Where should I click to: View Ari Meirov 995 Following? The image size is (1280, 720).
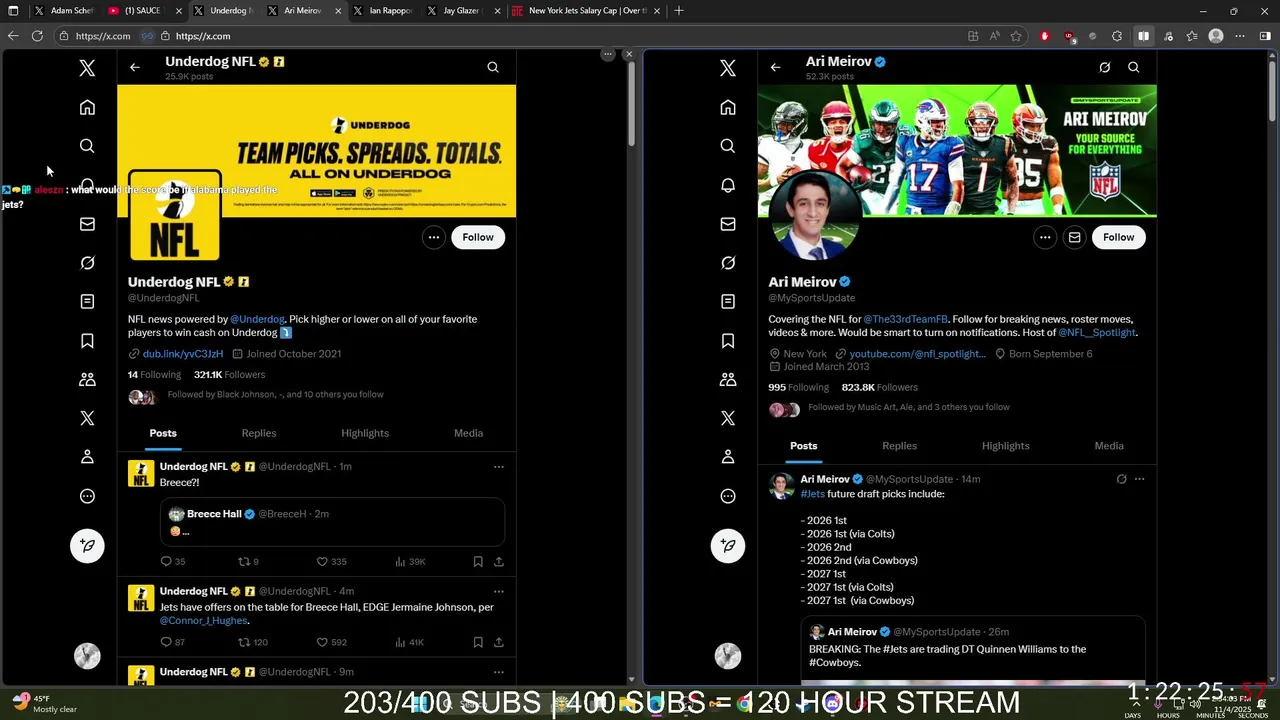(799, 387)
